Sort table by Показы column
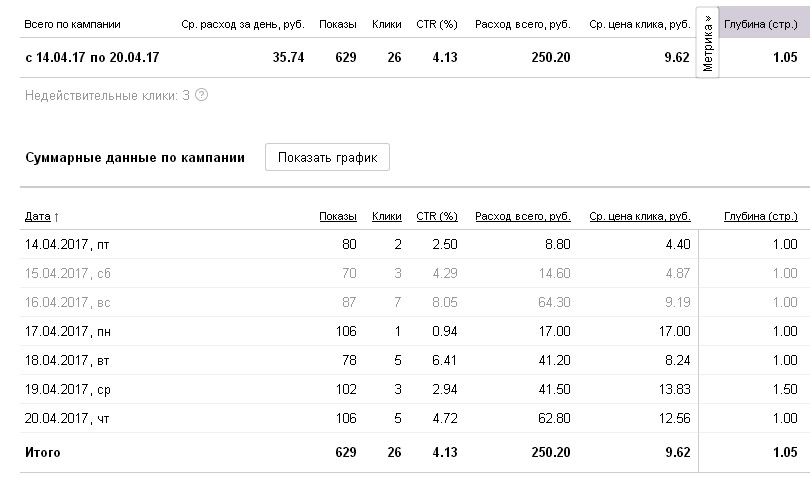This screenshot has width=810, height=496. pyautogui.click(x=337, y=216)
